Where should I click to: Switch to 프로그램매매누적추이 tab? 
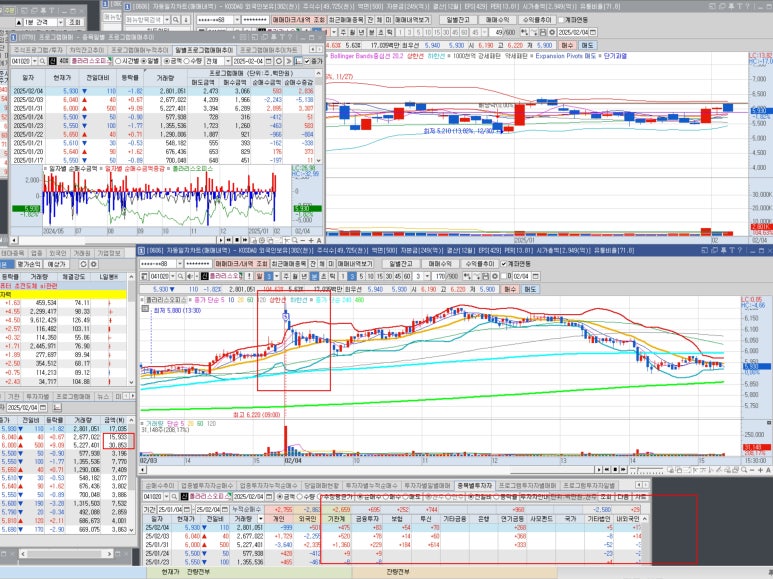[x=139, y=50]
